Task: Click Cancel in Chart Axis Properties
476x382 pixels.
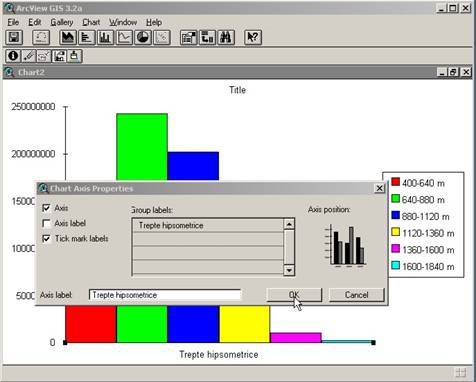Action: click(357, 295)
